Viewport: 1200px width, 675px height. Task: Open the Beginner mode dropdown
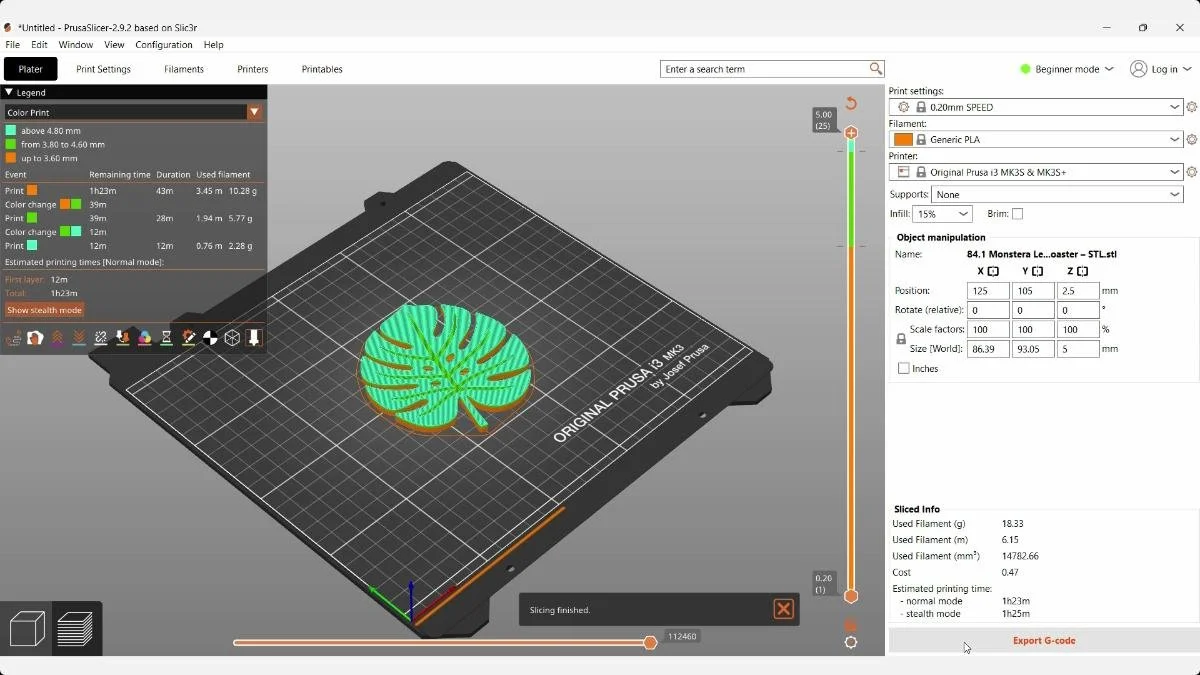(1066, 69)
